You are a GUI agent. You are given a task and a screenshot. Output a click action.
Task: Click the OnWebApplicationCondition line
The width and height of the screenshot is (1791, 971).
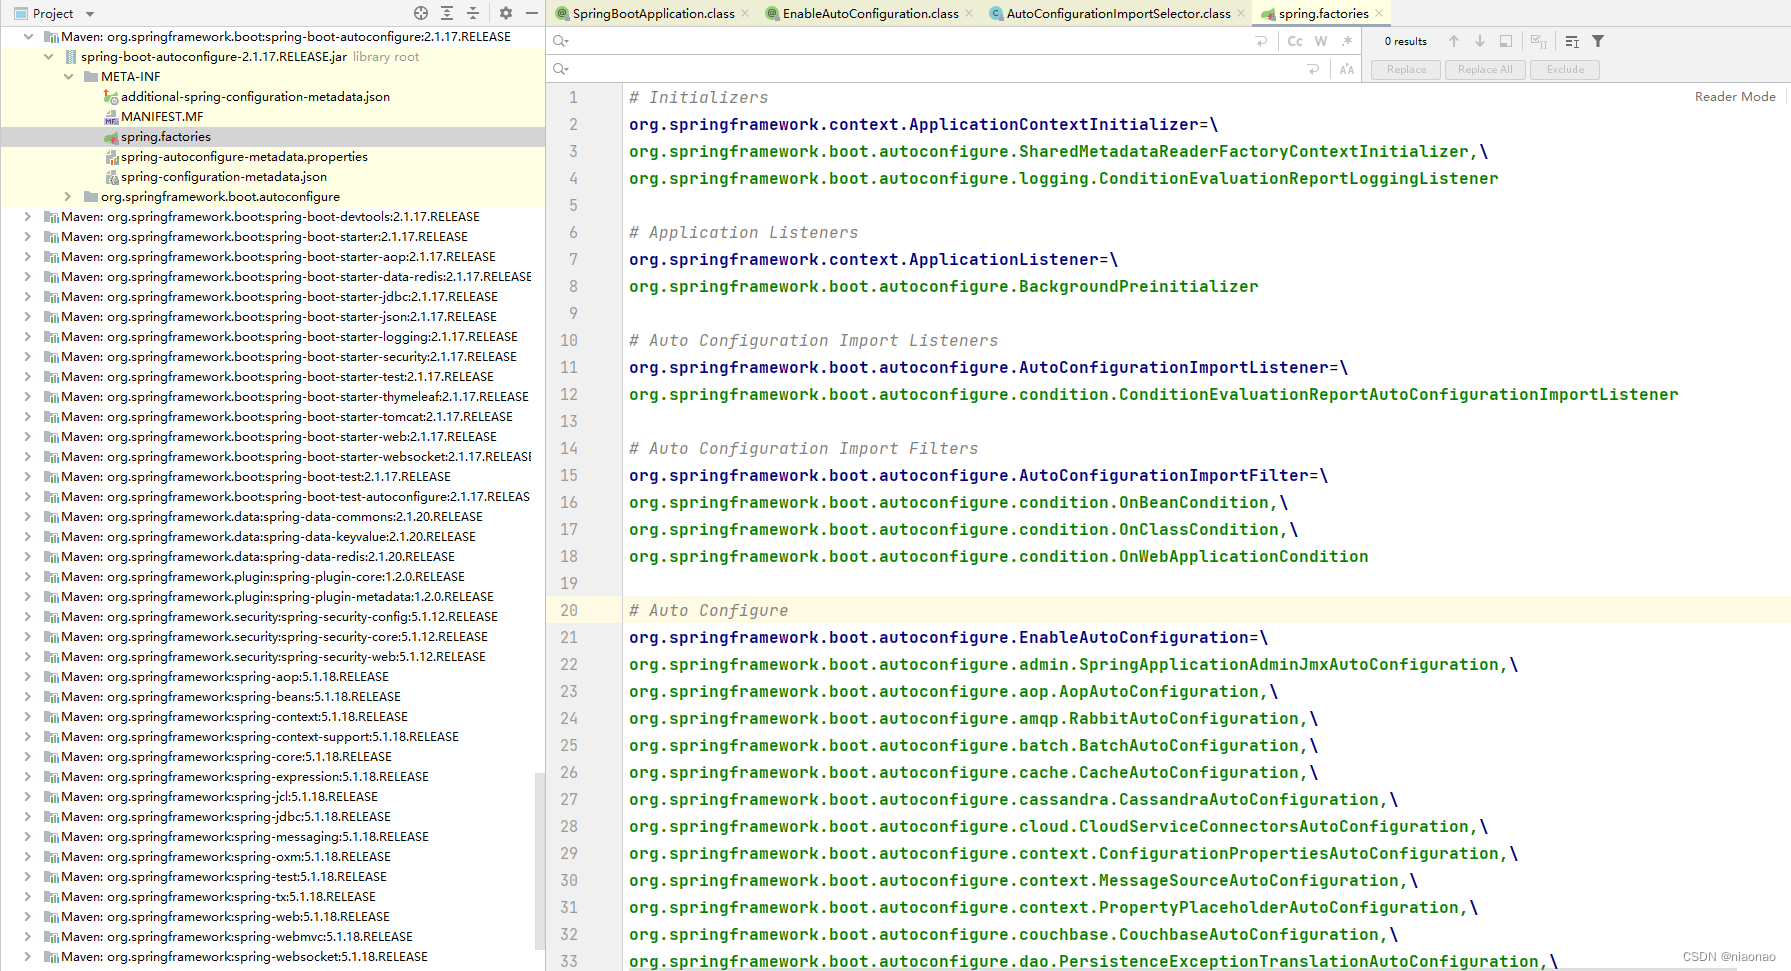998,556
